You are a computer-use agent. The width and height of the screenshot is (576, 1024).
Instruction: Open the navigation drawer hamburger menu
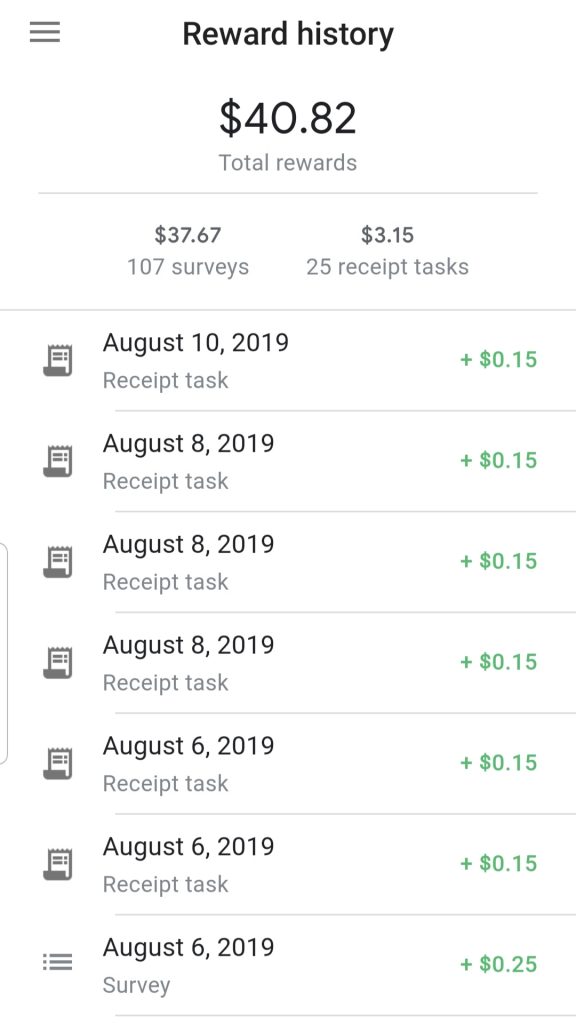coord(43,31)
